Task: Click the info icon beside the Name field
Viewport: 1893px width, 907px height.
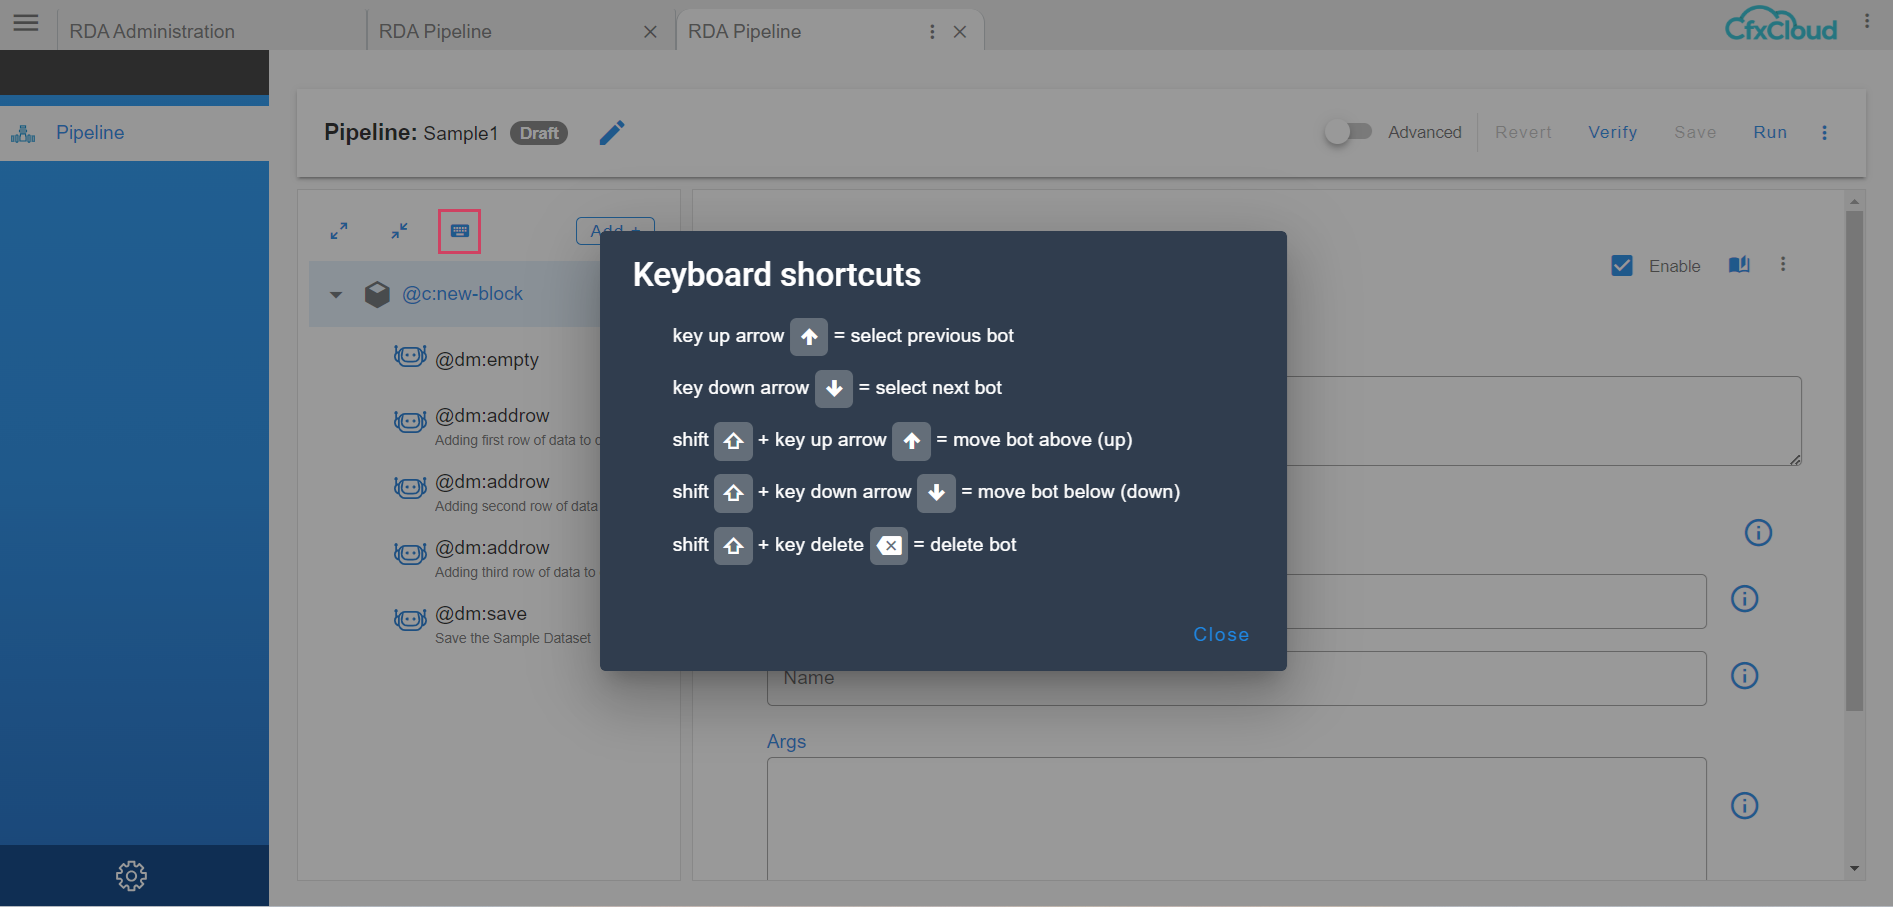Action: (1744, 675)
